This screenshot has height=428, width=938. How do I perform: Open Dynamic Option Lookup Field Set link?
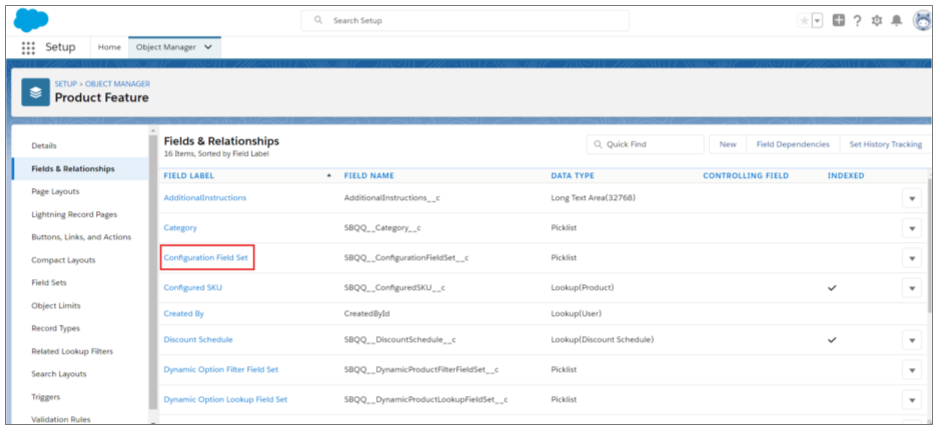tap(226, 399)
